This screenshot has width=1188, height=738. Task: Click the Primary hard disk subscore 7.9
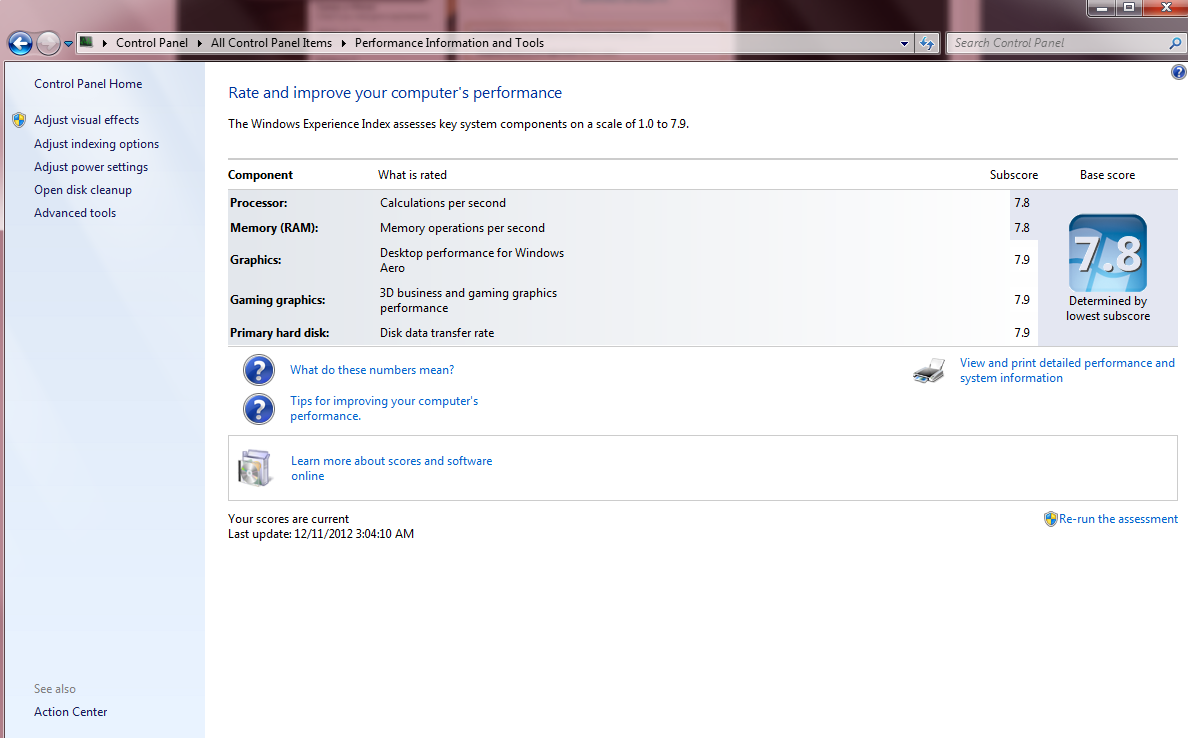point(1022,333)
